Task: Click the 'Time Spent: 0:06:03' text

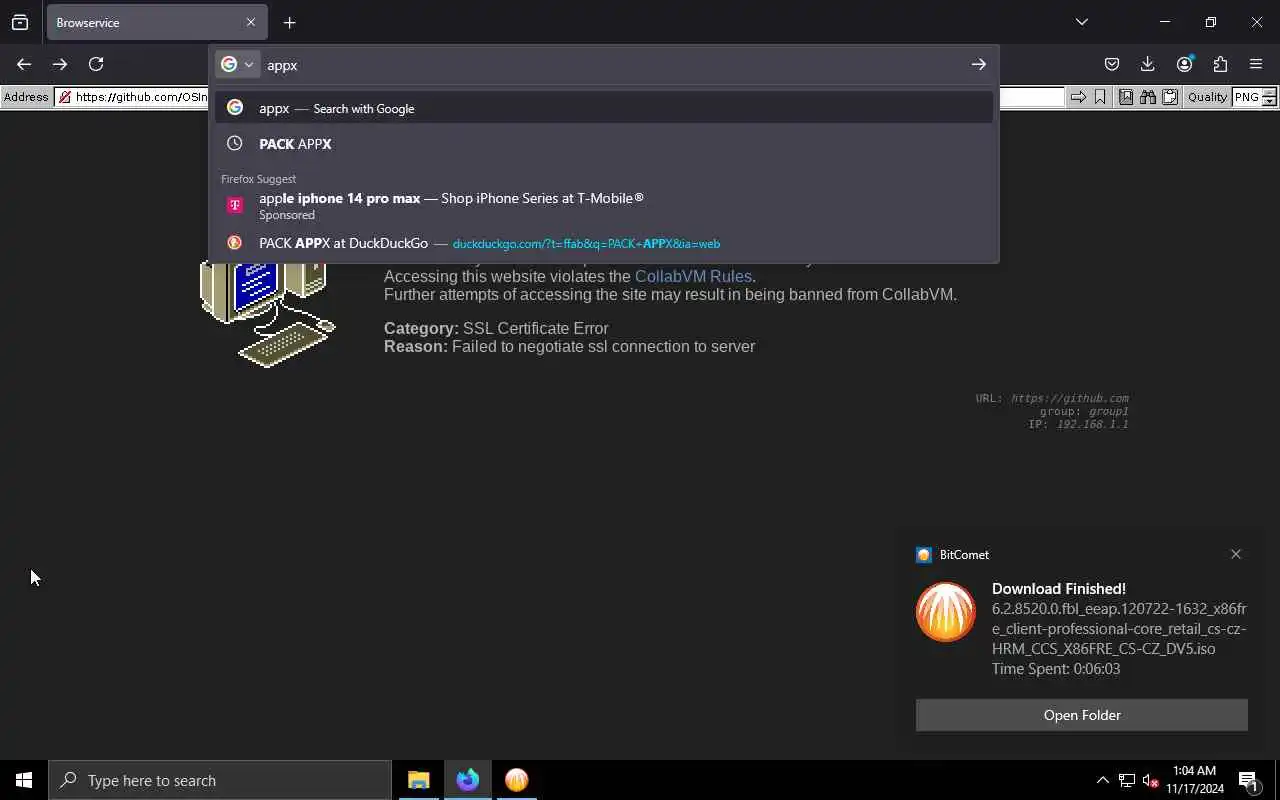Action: coord(1056,669)
